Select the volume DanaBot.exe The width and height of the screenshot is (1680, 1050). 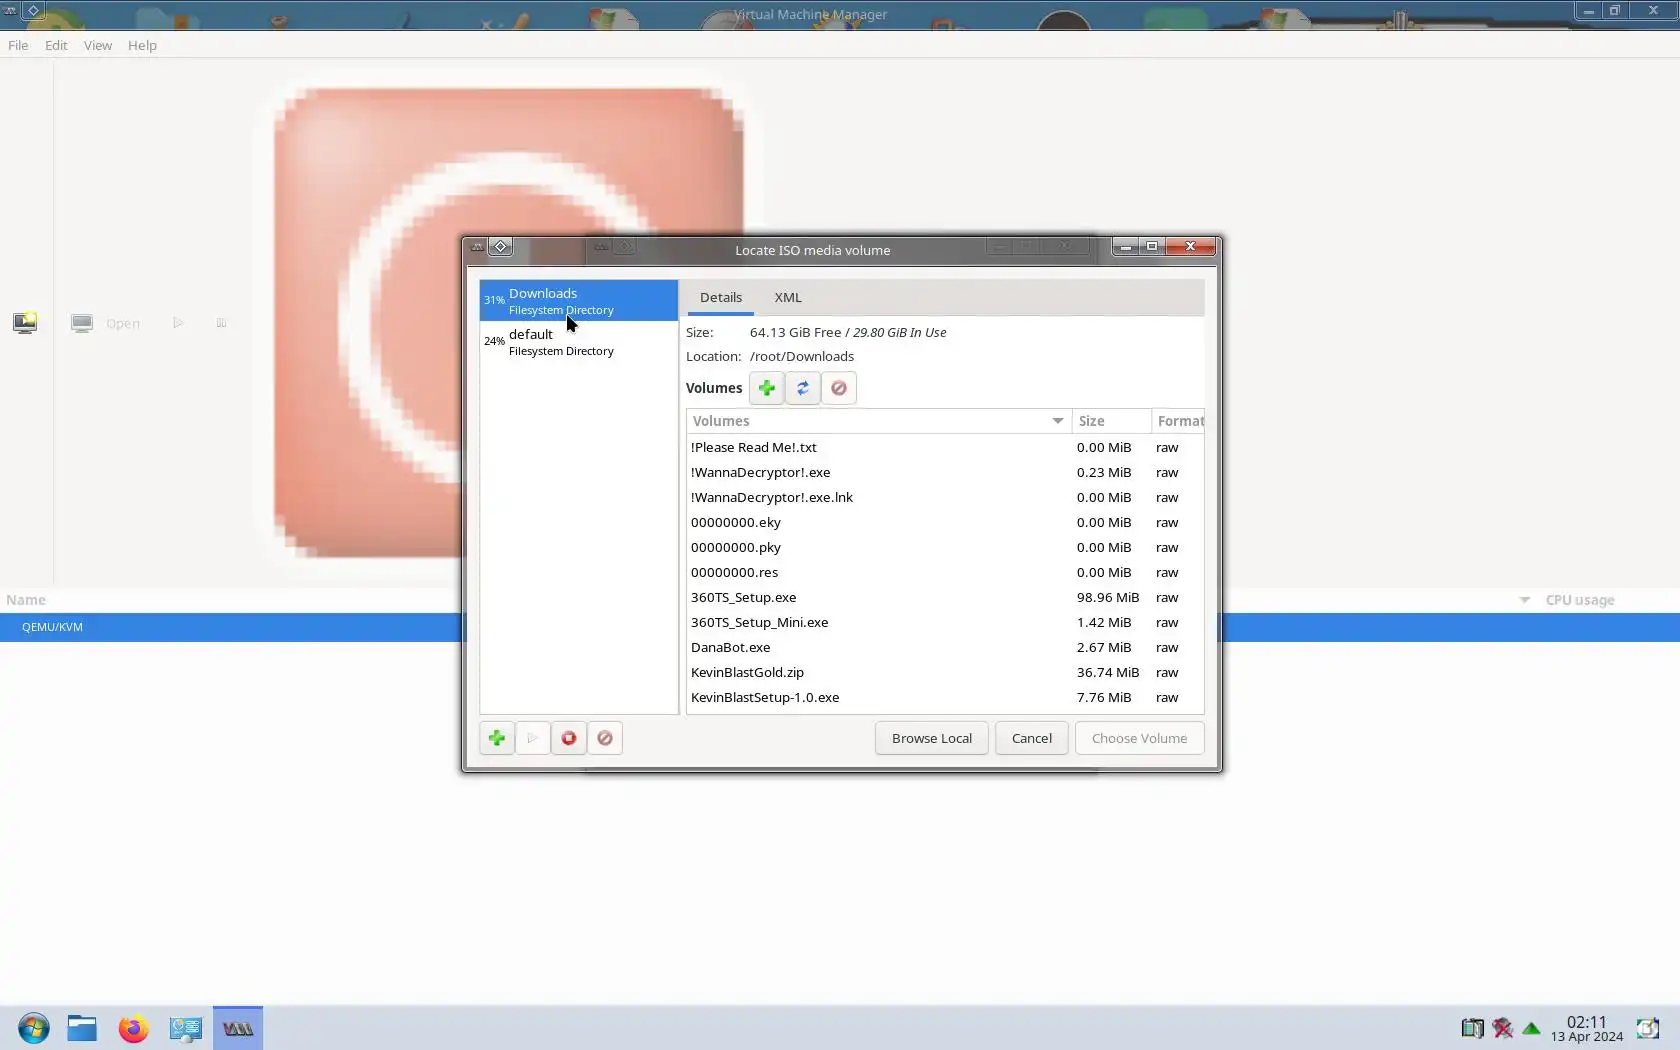coord(945,647)
